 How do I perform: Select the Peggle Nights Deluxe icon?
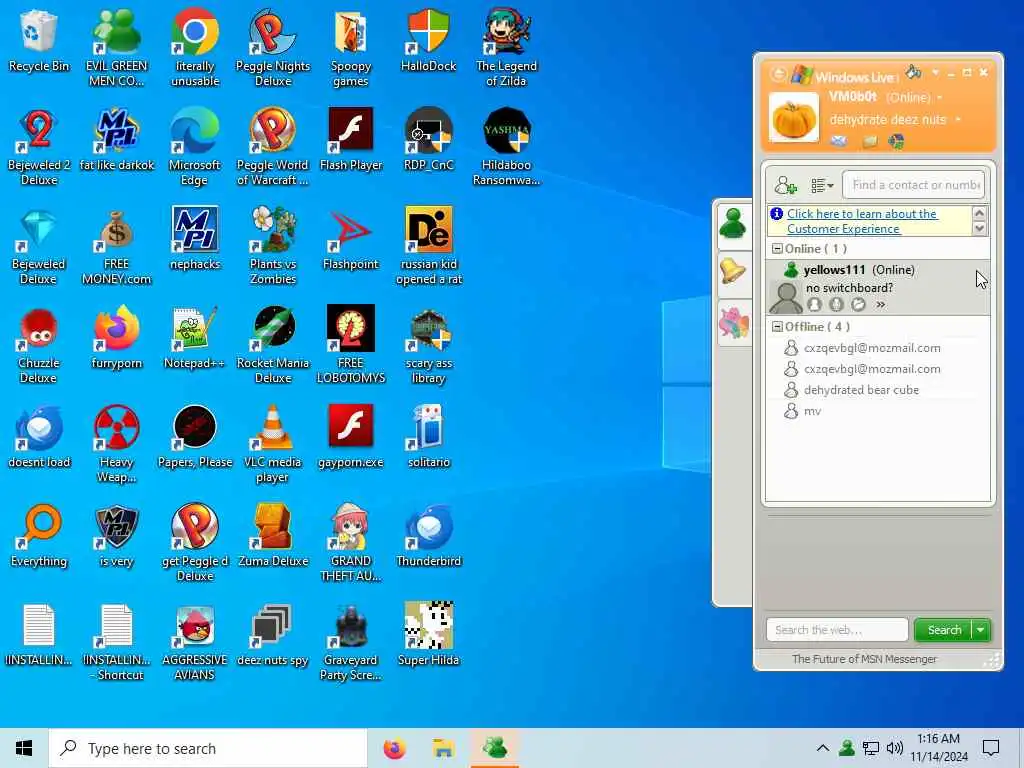point(273,47)
